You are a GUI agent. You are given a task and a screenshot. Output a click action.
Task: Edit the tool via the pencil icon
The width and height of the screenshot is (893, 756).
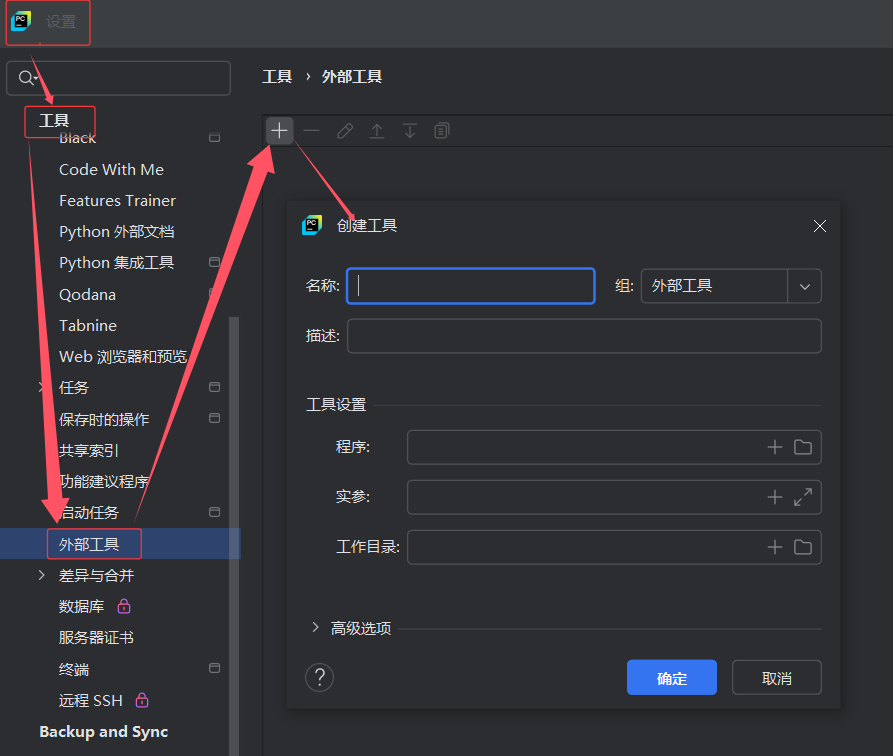coord(344,130)
